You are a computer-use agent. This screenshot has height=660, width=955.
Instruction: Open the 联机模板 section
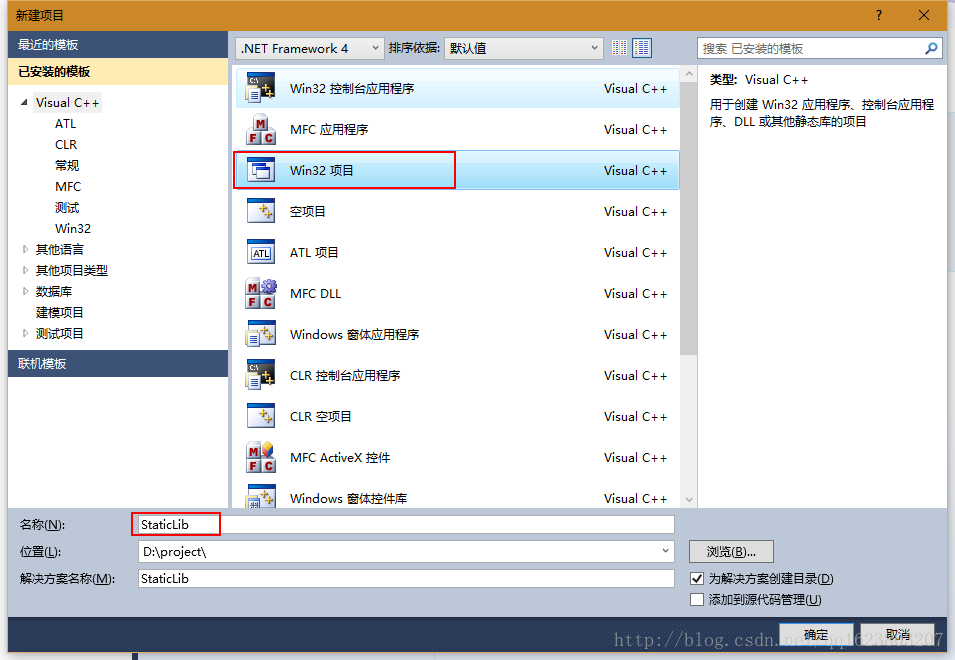click(x=118, y=363)
